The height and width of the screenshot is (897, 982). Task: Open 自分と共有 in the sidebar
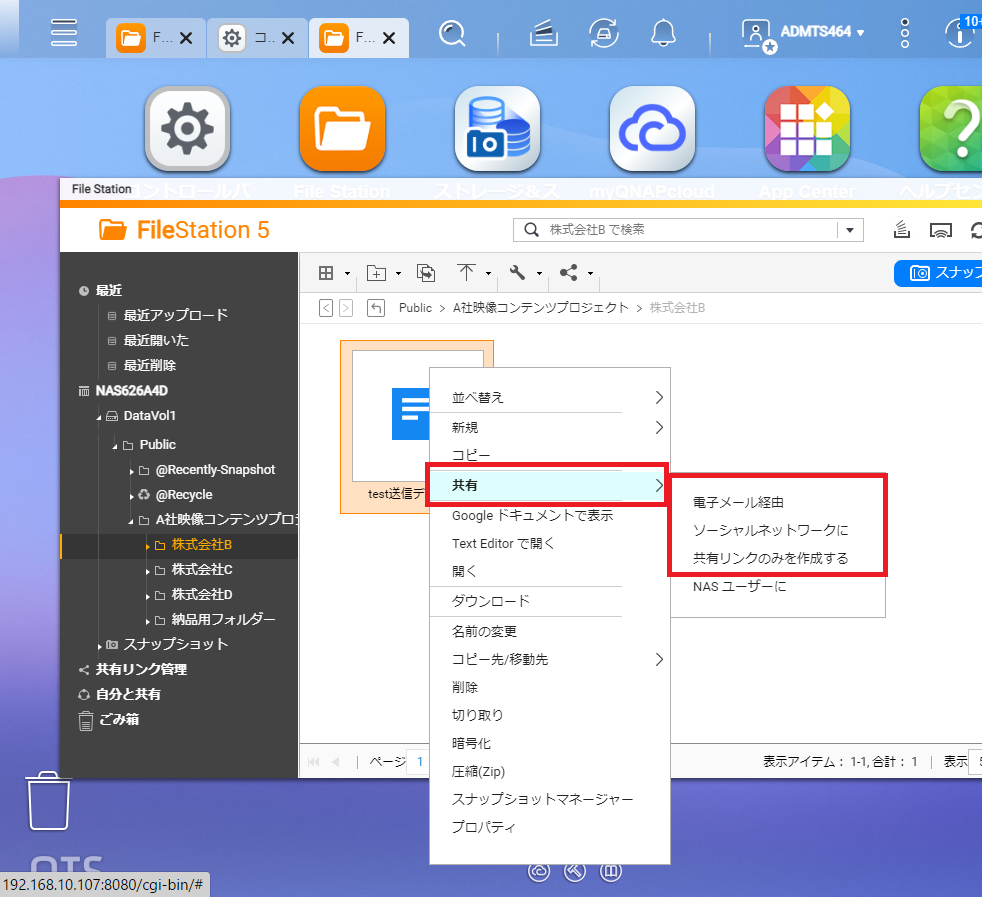128,694
